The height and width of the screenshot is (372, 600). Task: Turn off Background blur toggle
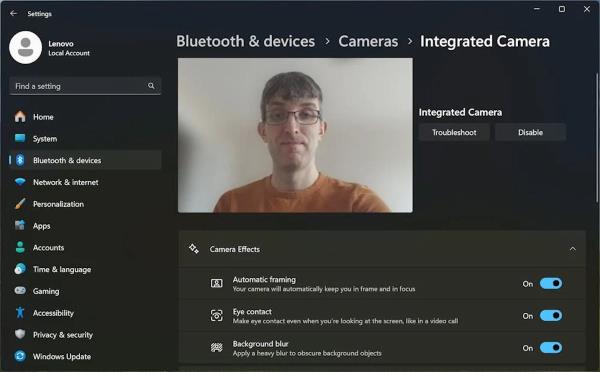551,348
